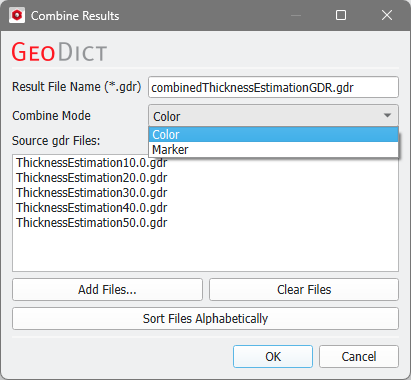Confirm with the OK button
This screenshot has width=411, height=380.
tap(273, 357)
